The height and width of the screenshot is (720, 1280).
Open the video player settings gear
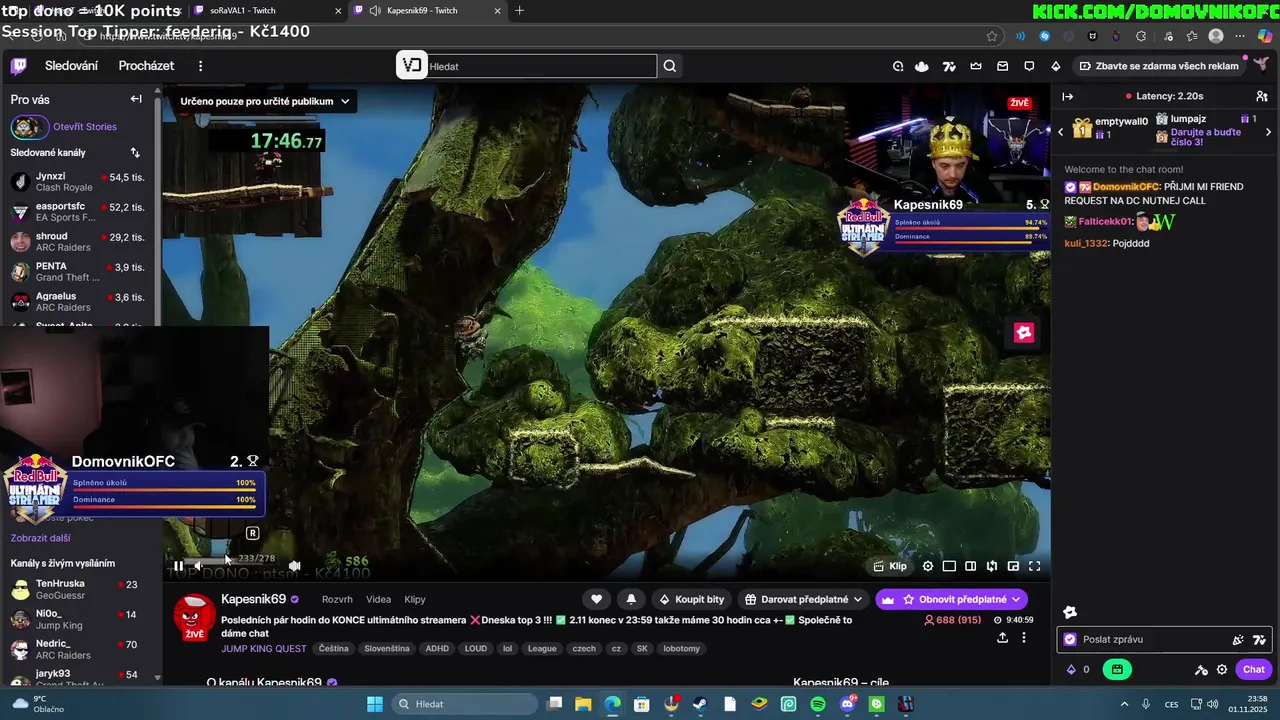point(928,566)
